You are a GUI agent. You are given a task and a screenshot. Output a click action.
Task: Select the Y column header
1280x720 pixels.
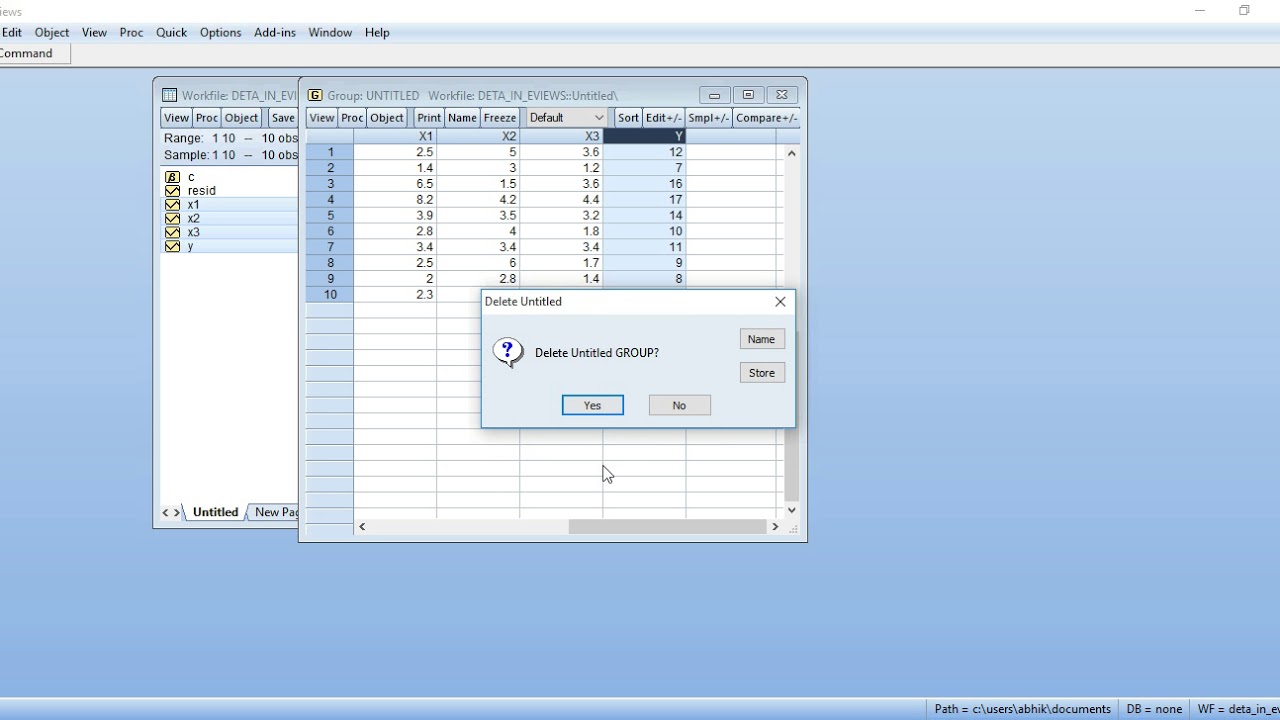(644, 136)
